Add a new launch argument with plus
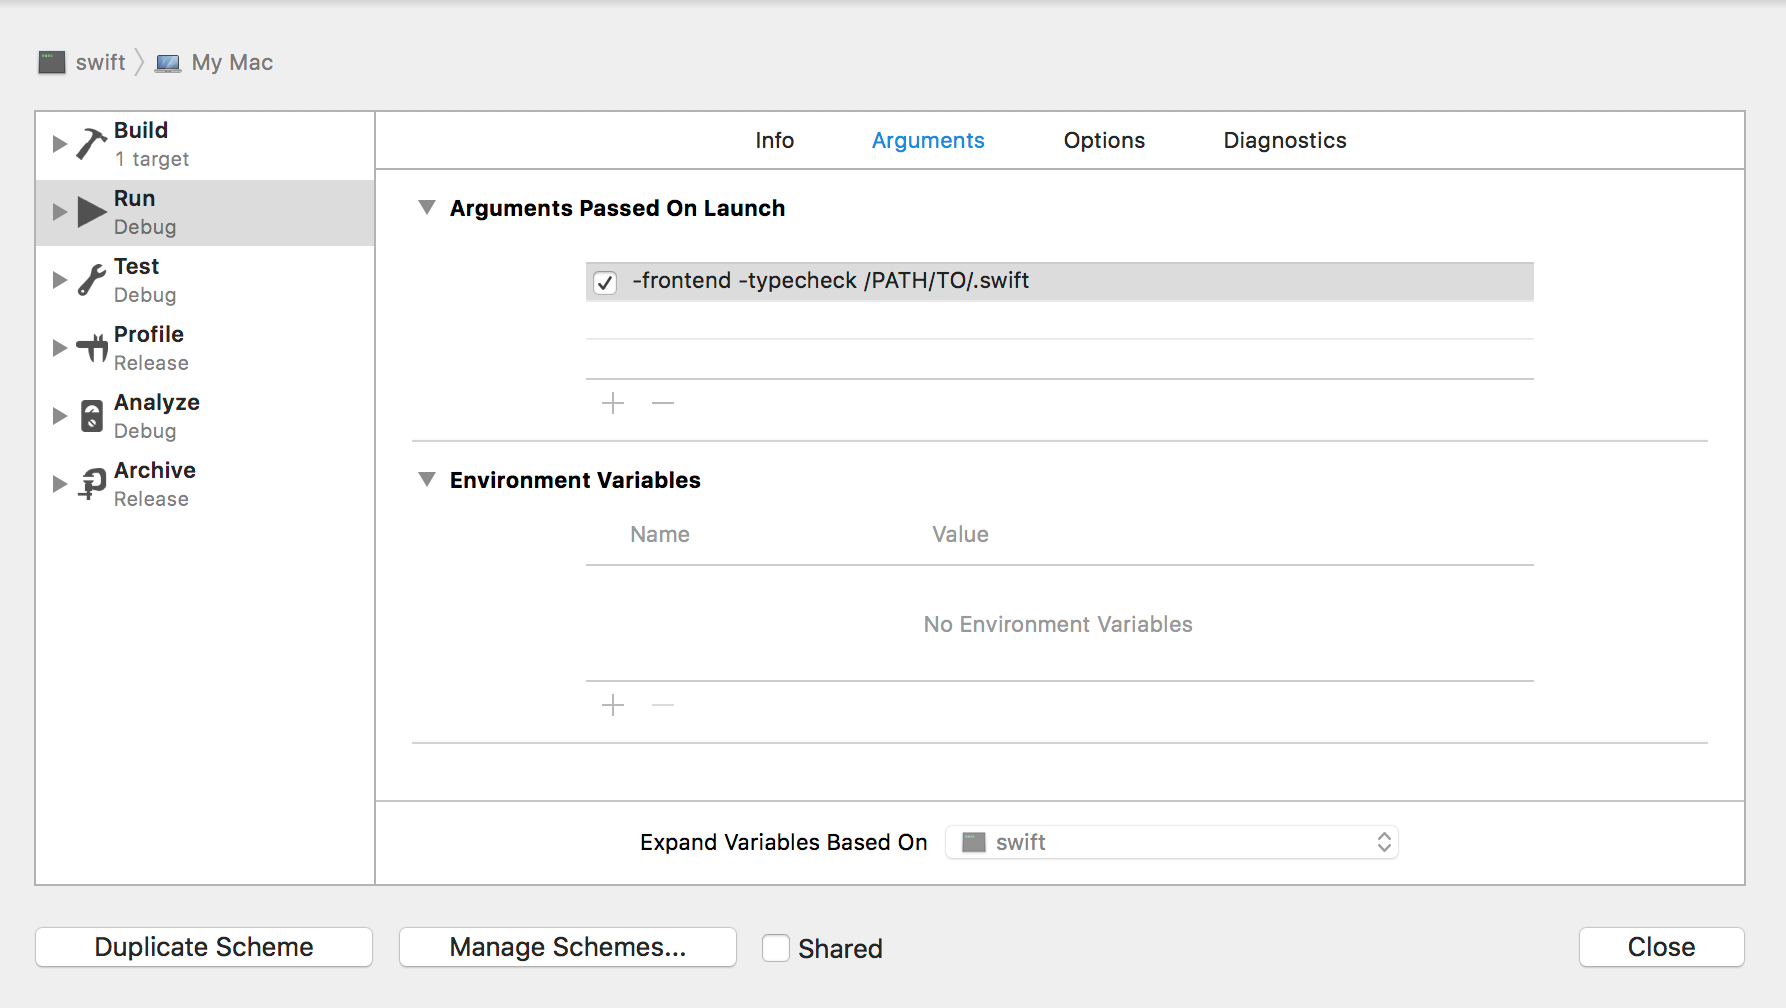 coord(613,403)
